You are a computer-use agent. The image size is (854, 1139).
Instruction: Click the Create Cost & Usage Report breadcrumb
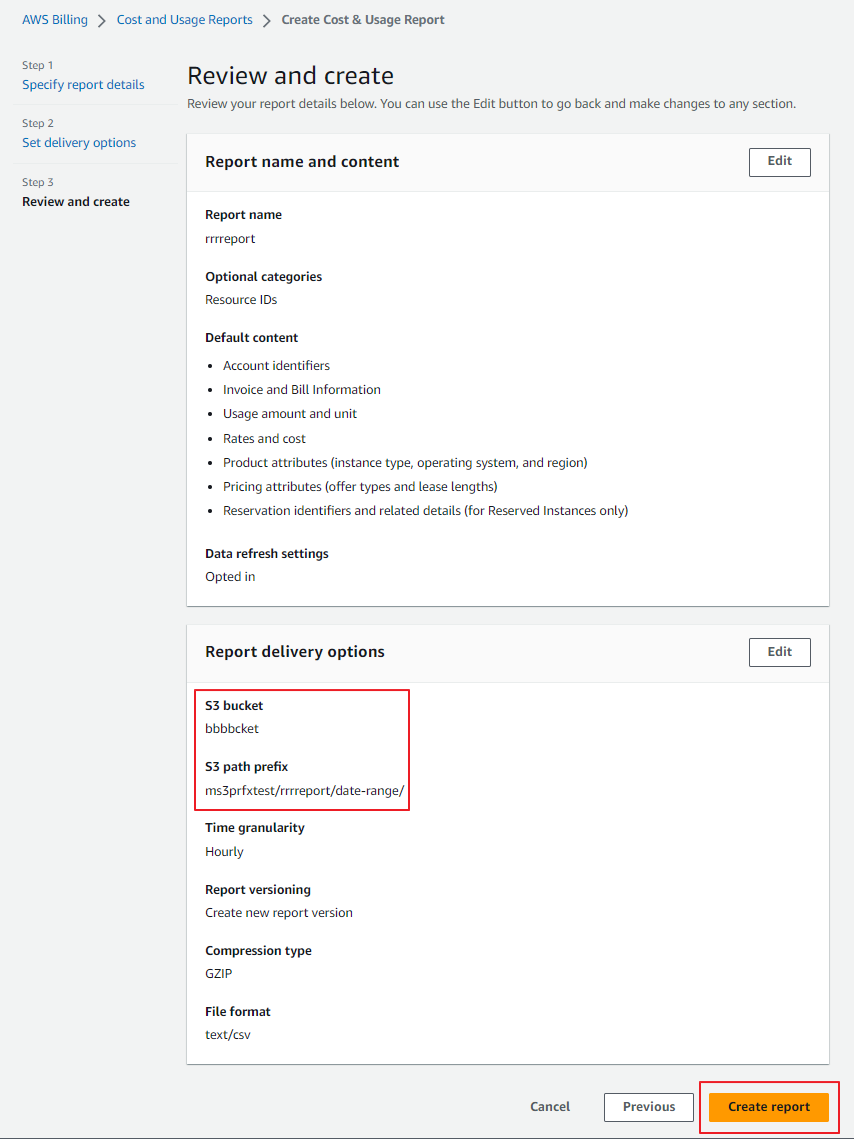tap(363, 20)
